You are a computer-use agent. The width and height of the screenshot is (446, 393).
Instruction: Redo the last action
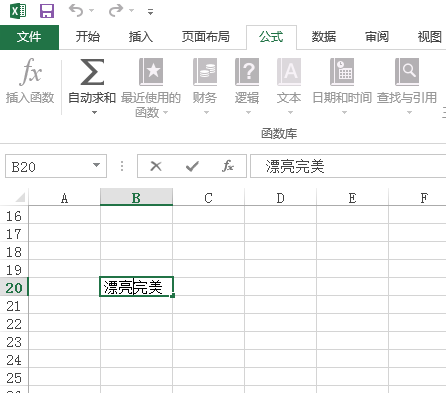pyautogui.click(x=116, y=11)
